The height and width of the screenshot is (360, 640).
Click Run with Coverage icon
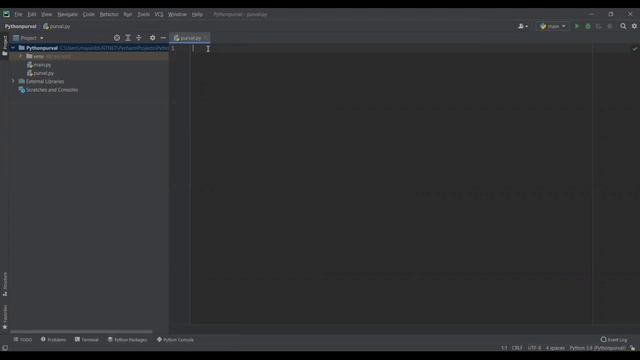[x=599, y=27]
